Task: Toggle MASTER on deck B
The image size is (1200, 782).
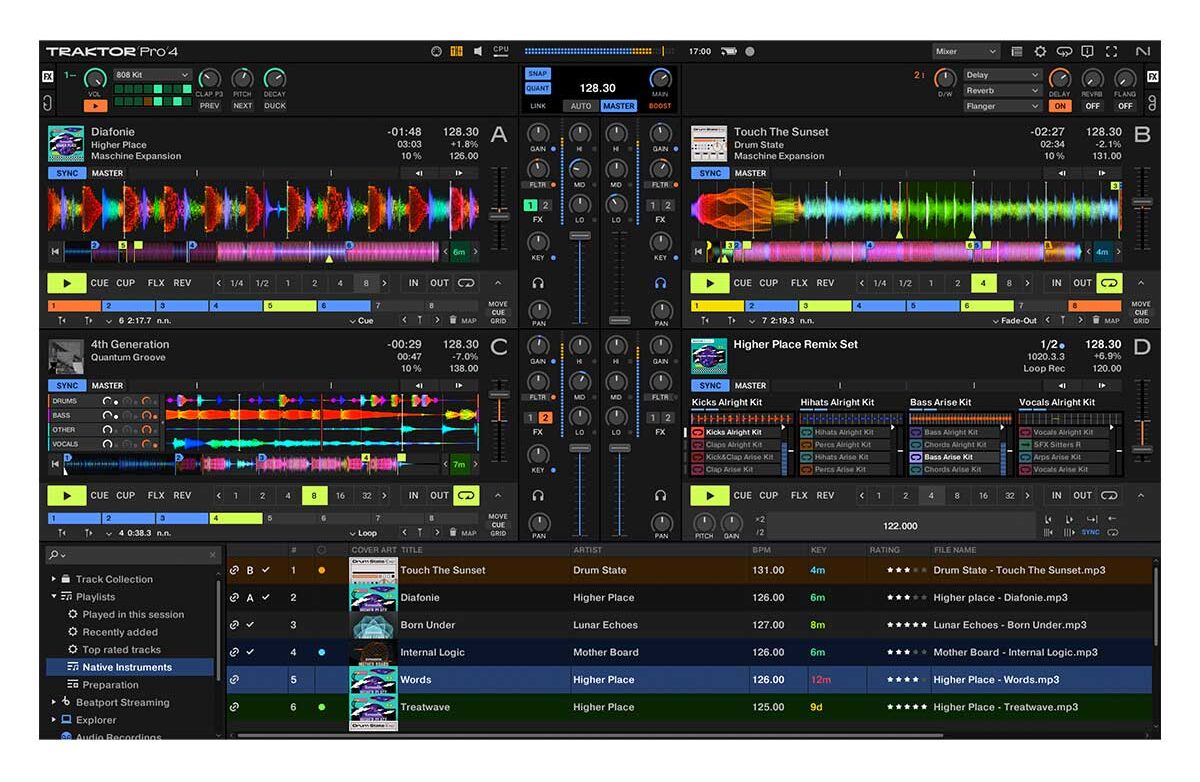Action: 750,173
